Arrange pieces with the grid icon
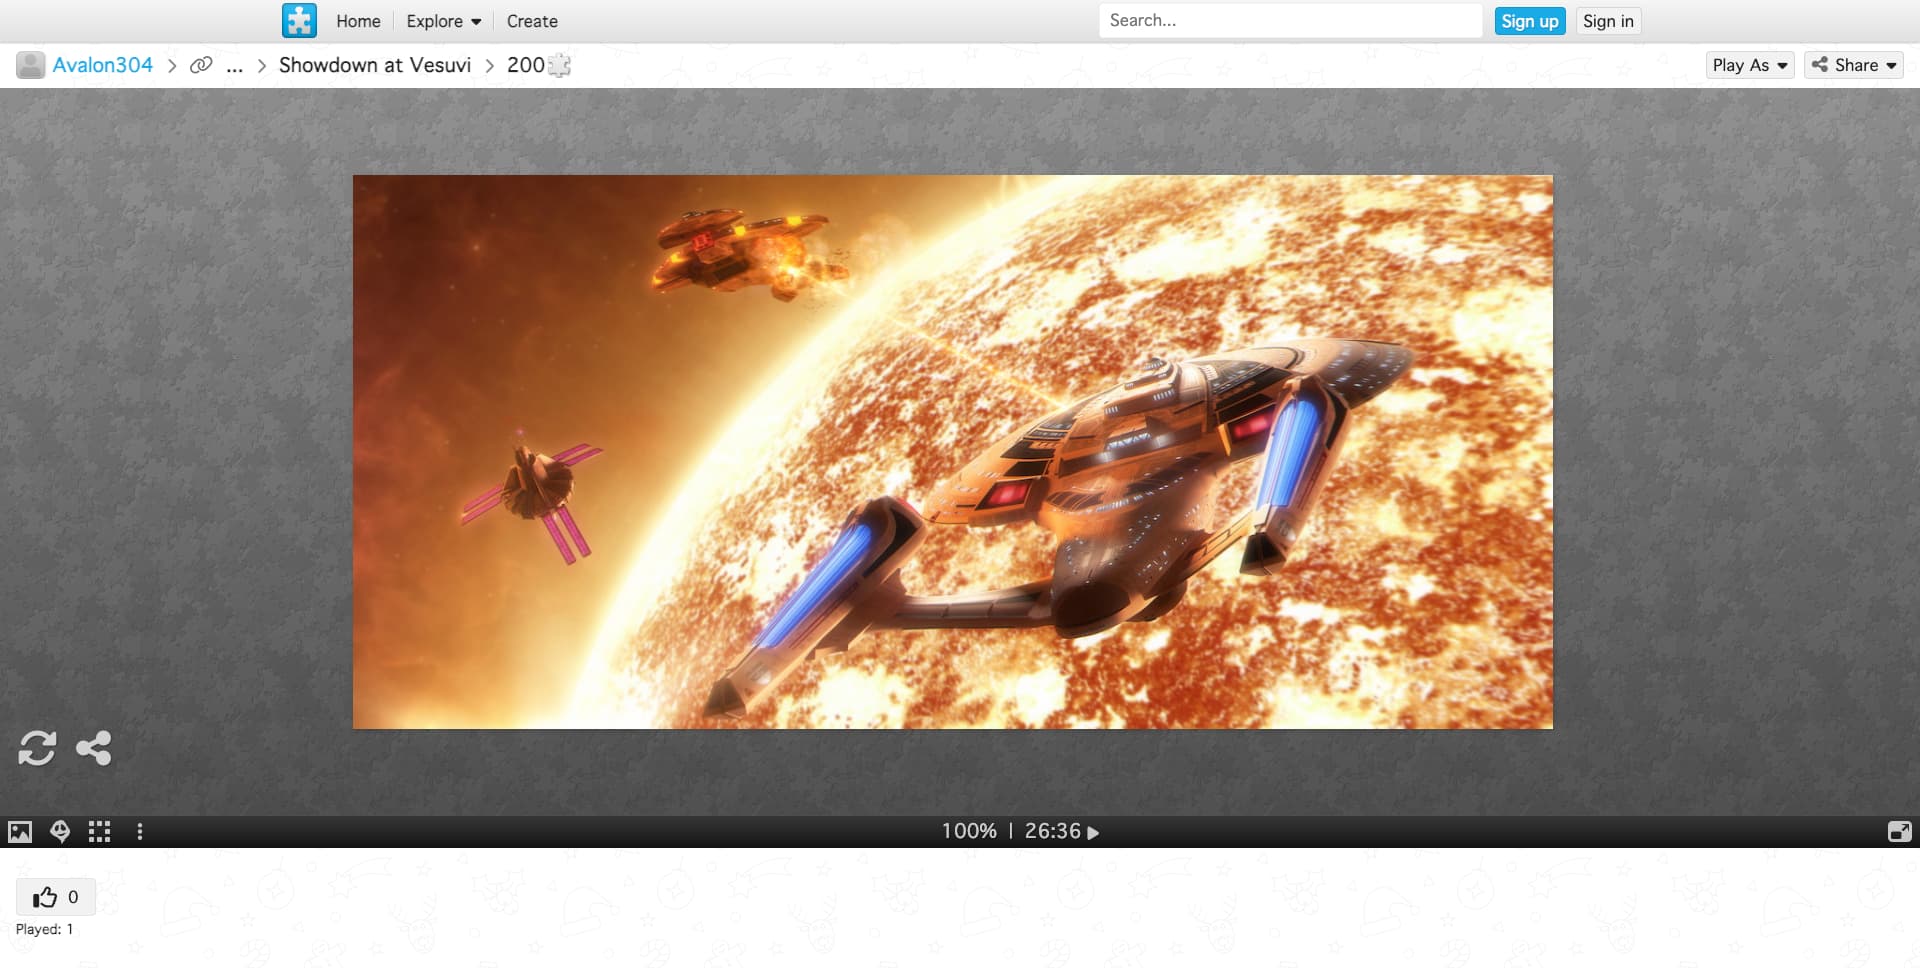Viewport: 1920px width, 968px height. click(99, 832)
